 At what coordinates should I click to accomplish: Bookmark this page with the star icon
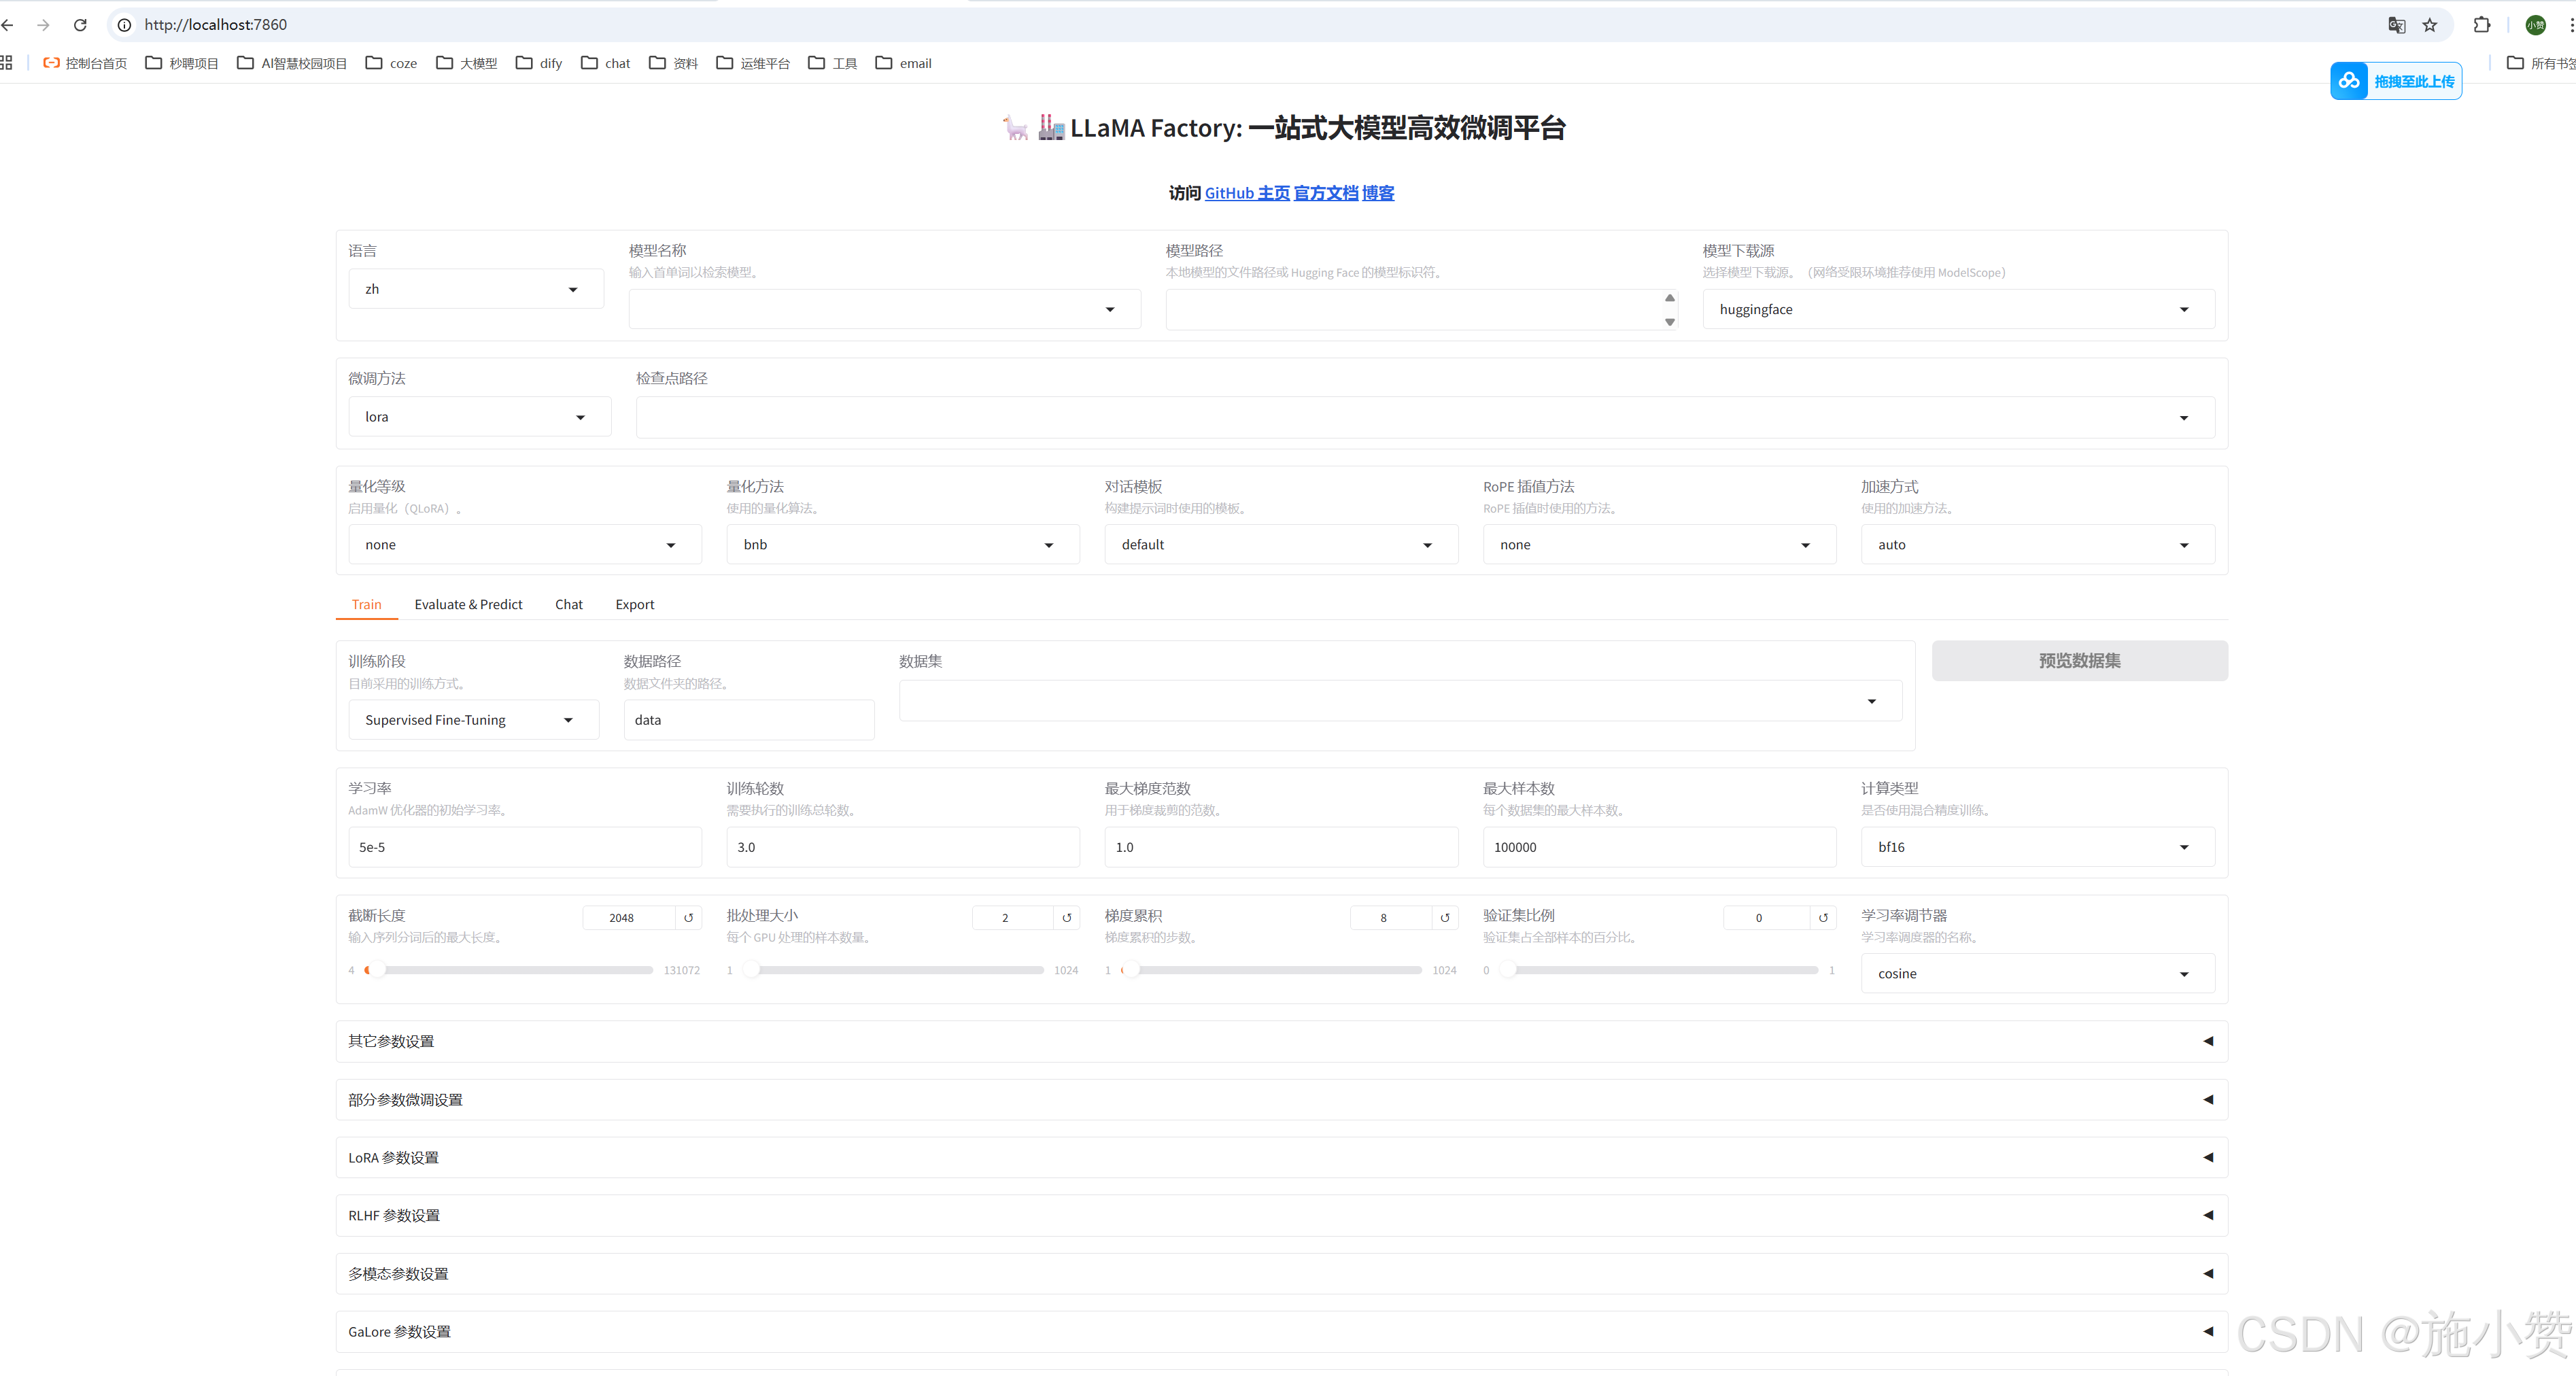(x=2430, y=25)
